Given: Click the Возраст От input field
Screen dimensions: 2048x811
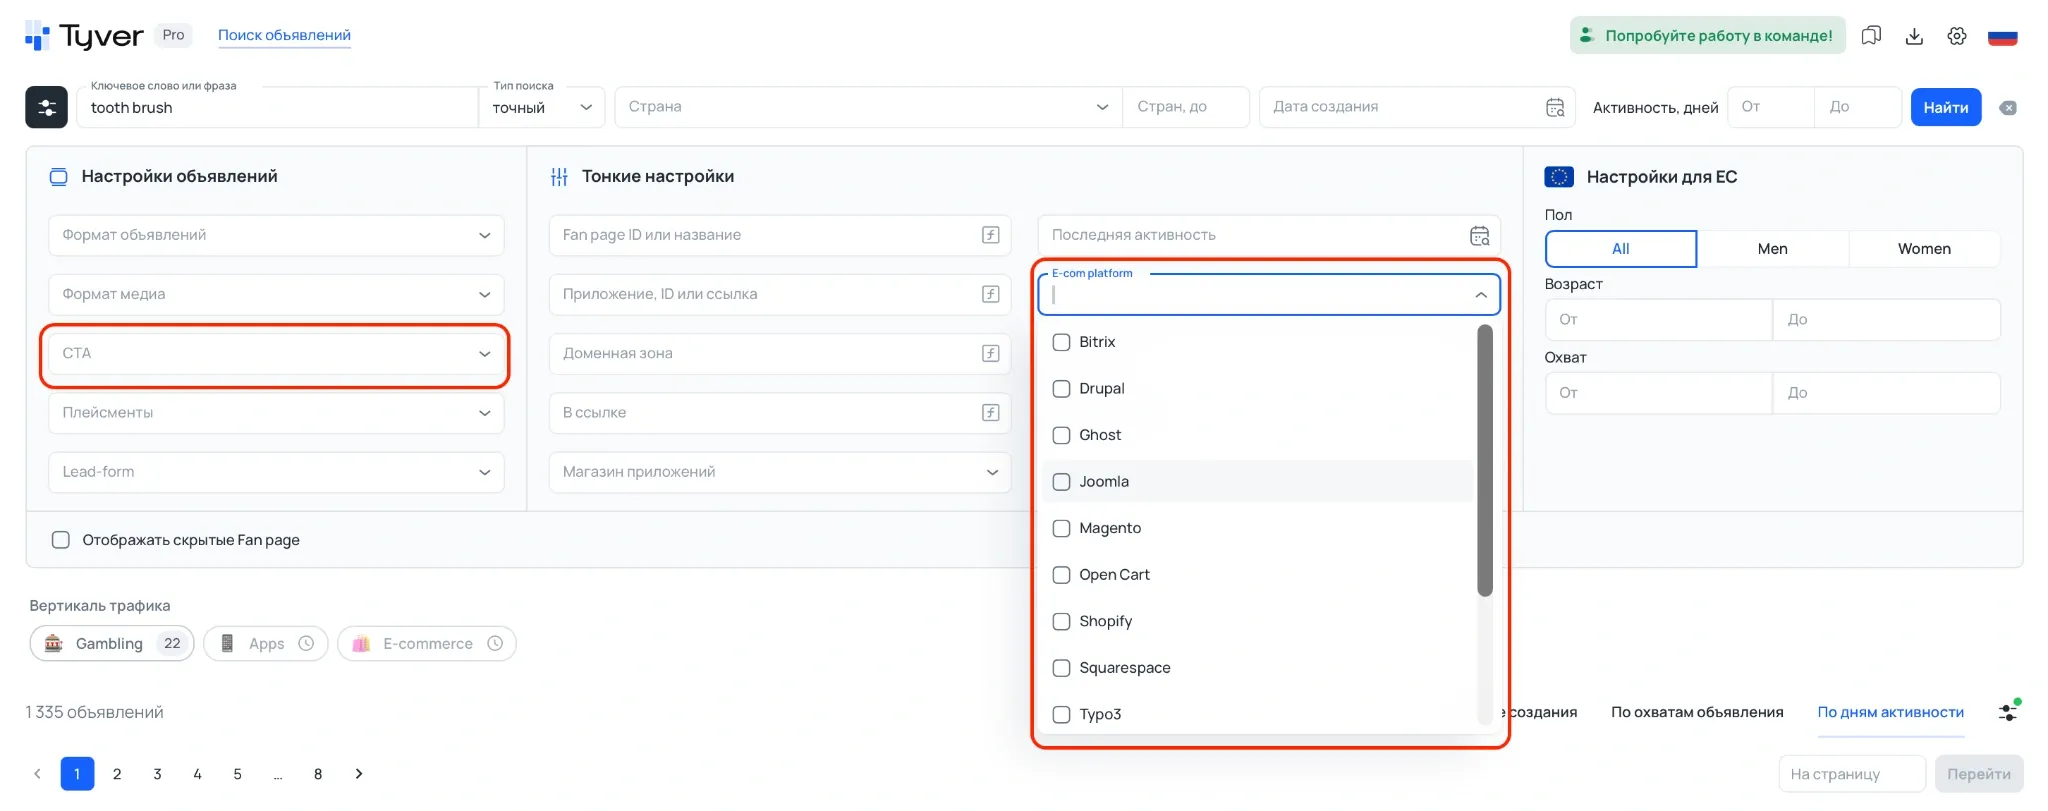Looking at the screenshot, I should coord(1659,320).
